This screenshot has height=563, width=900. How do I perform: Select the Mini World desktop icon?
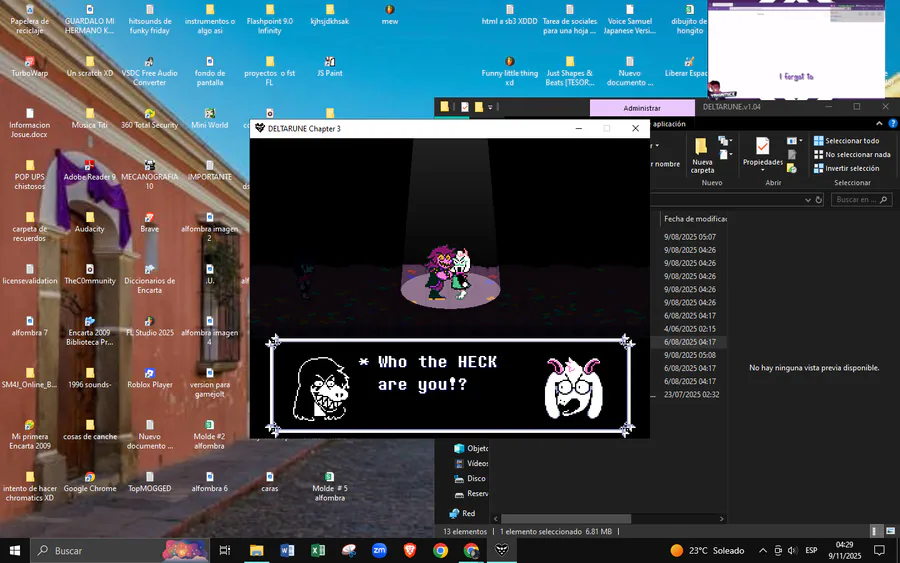[x=210, y=118]
